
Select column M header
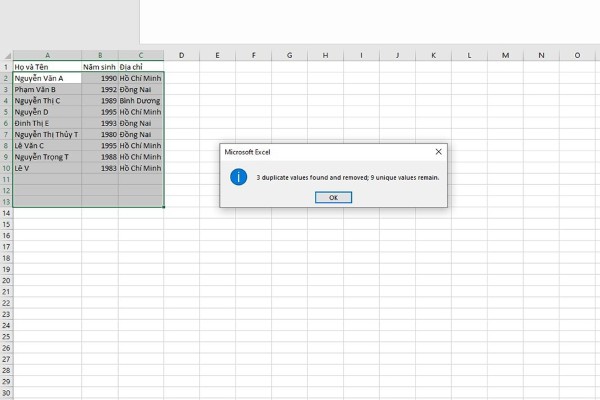505,55
